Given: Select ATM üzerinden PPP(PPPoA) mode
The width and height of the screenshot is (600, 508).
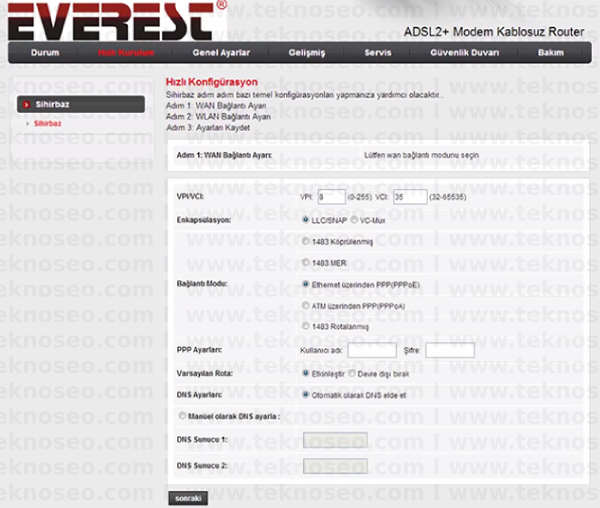Looking at the screenshot, I should click(x=305, y=306).
